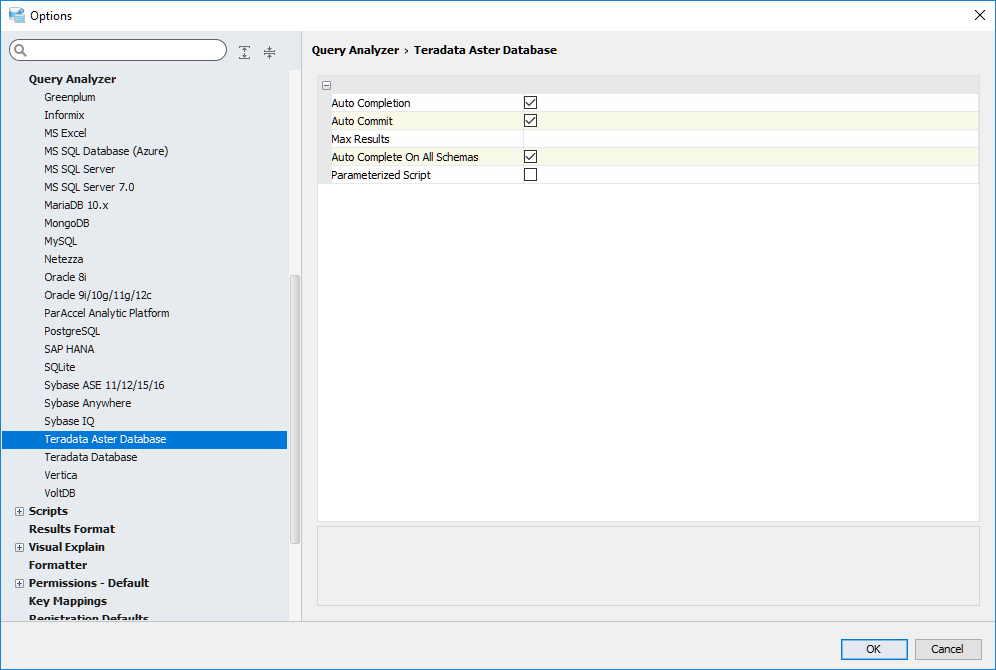Expand Permissions - Default node
The width and height of the screenshot is (996, 670).
tap(19, 583)
